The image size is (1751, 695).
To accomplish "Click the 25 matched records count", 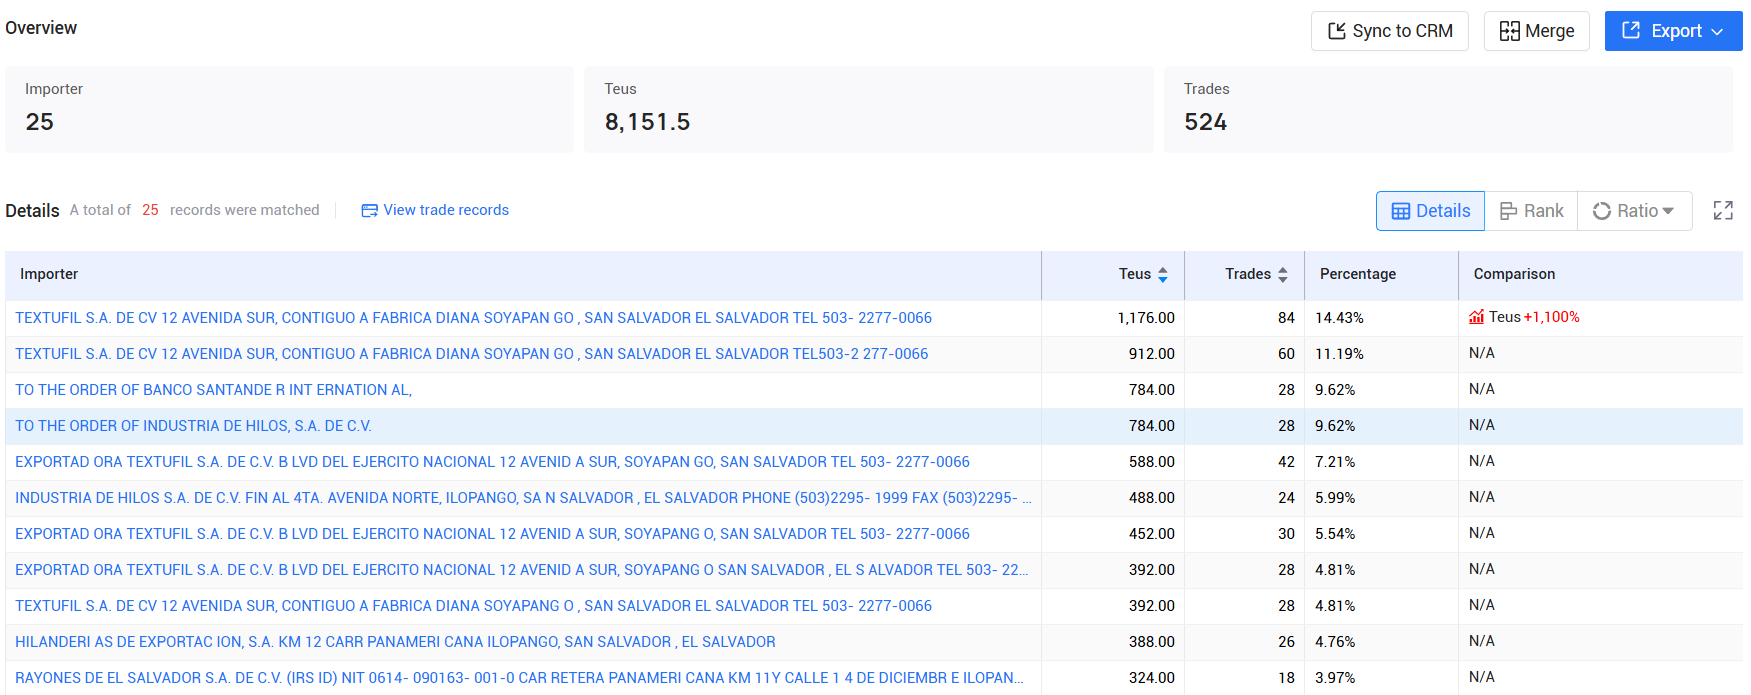I will point(150,210).
